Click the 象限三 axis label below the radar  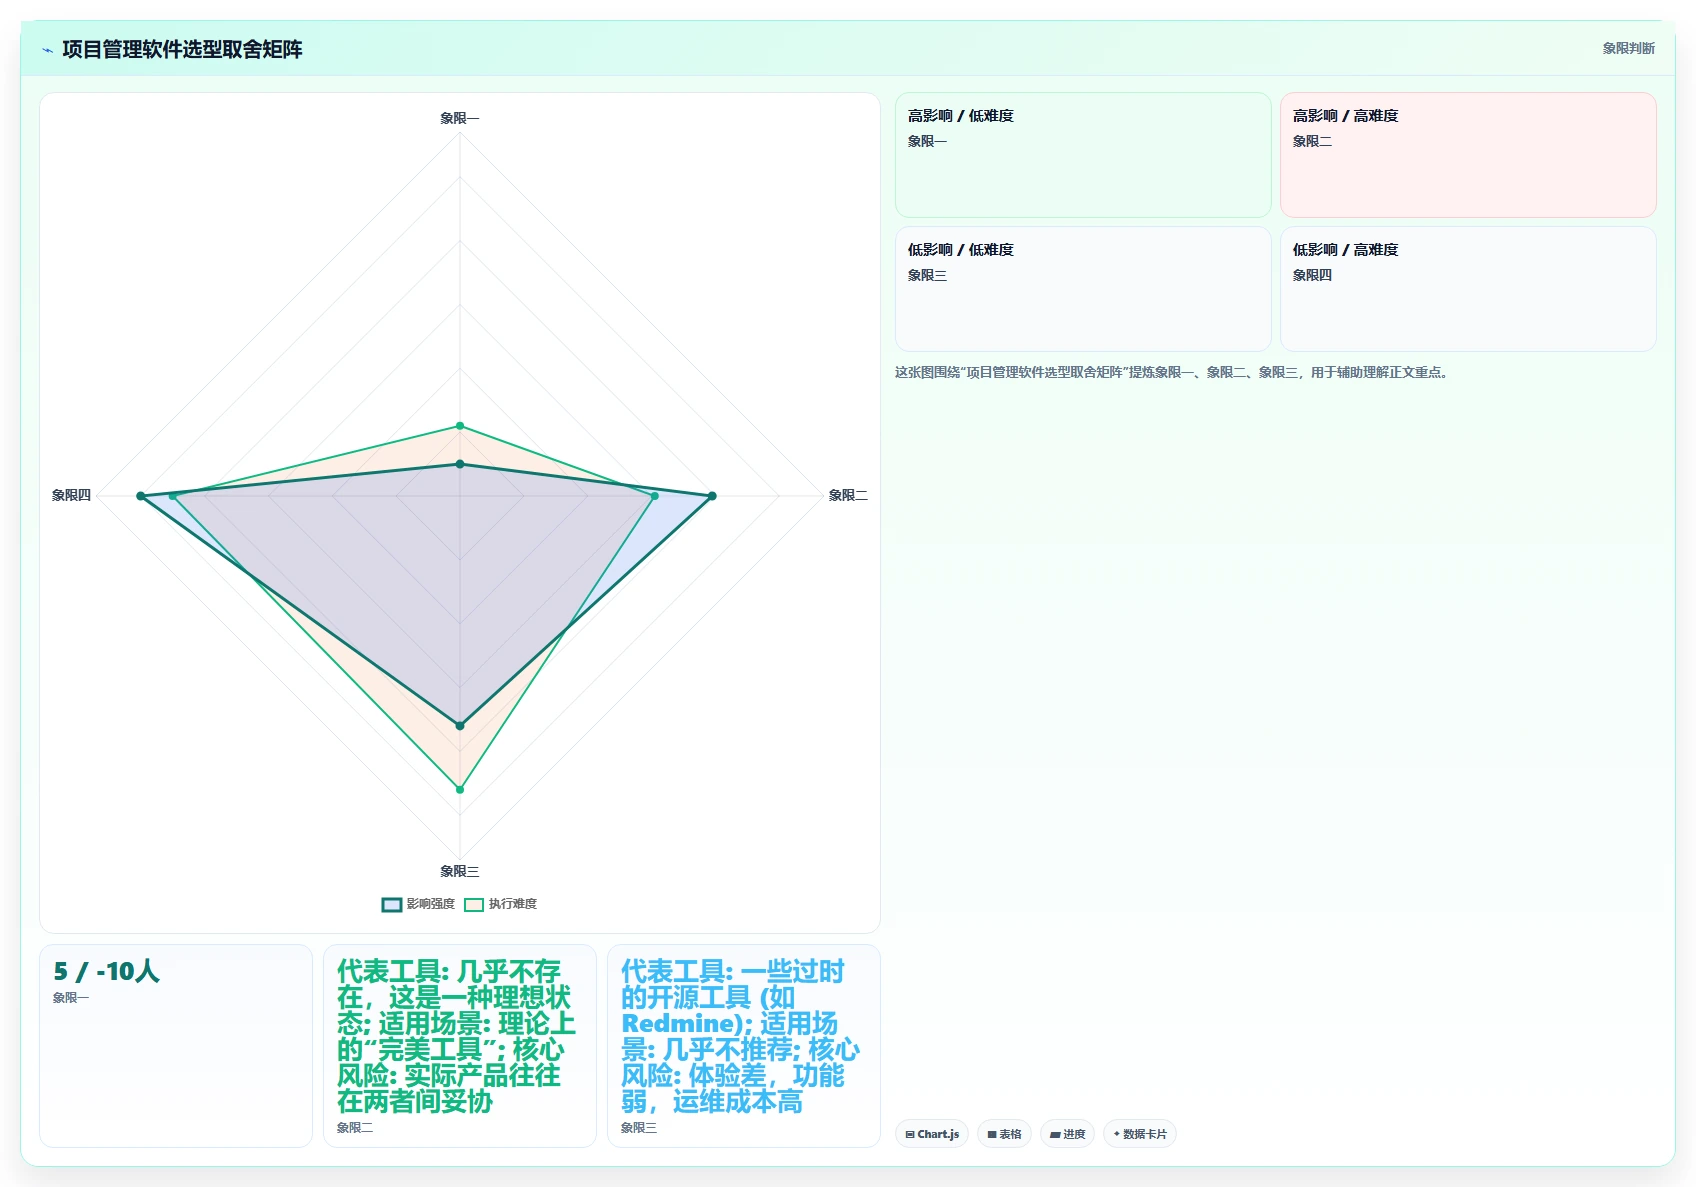coord(460,871)
